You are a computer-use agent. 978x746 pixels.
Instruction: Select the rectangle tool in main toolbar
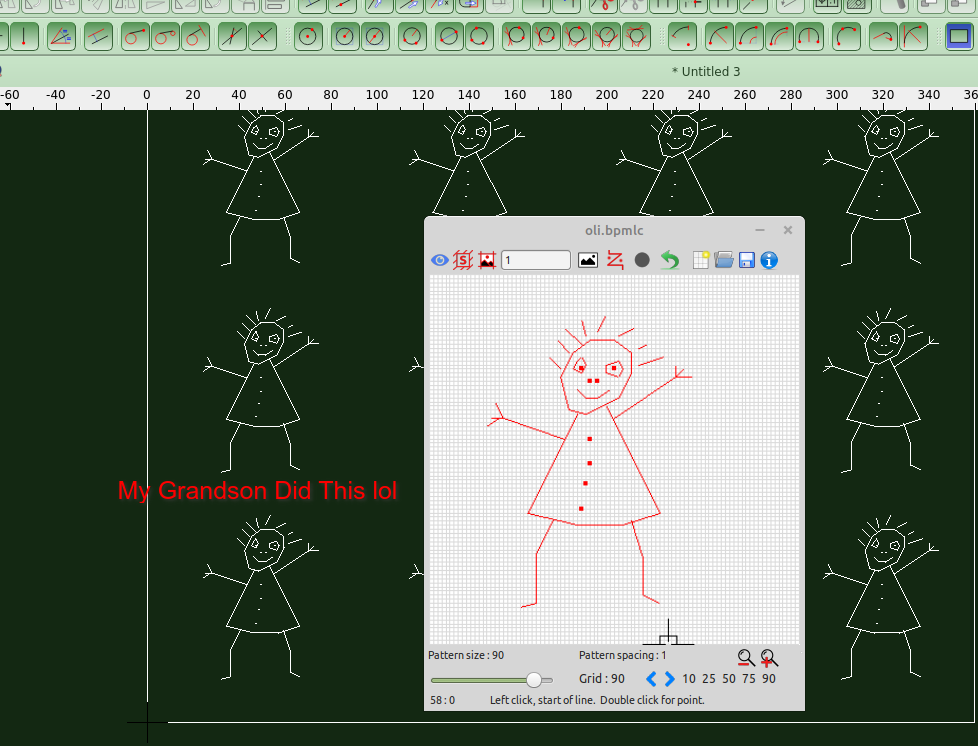click(x=959, y=37)
